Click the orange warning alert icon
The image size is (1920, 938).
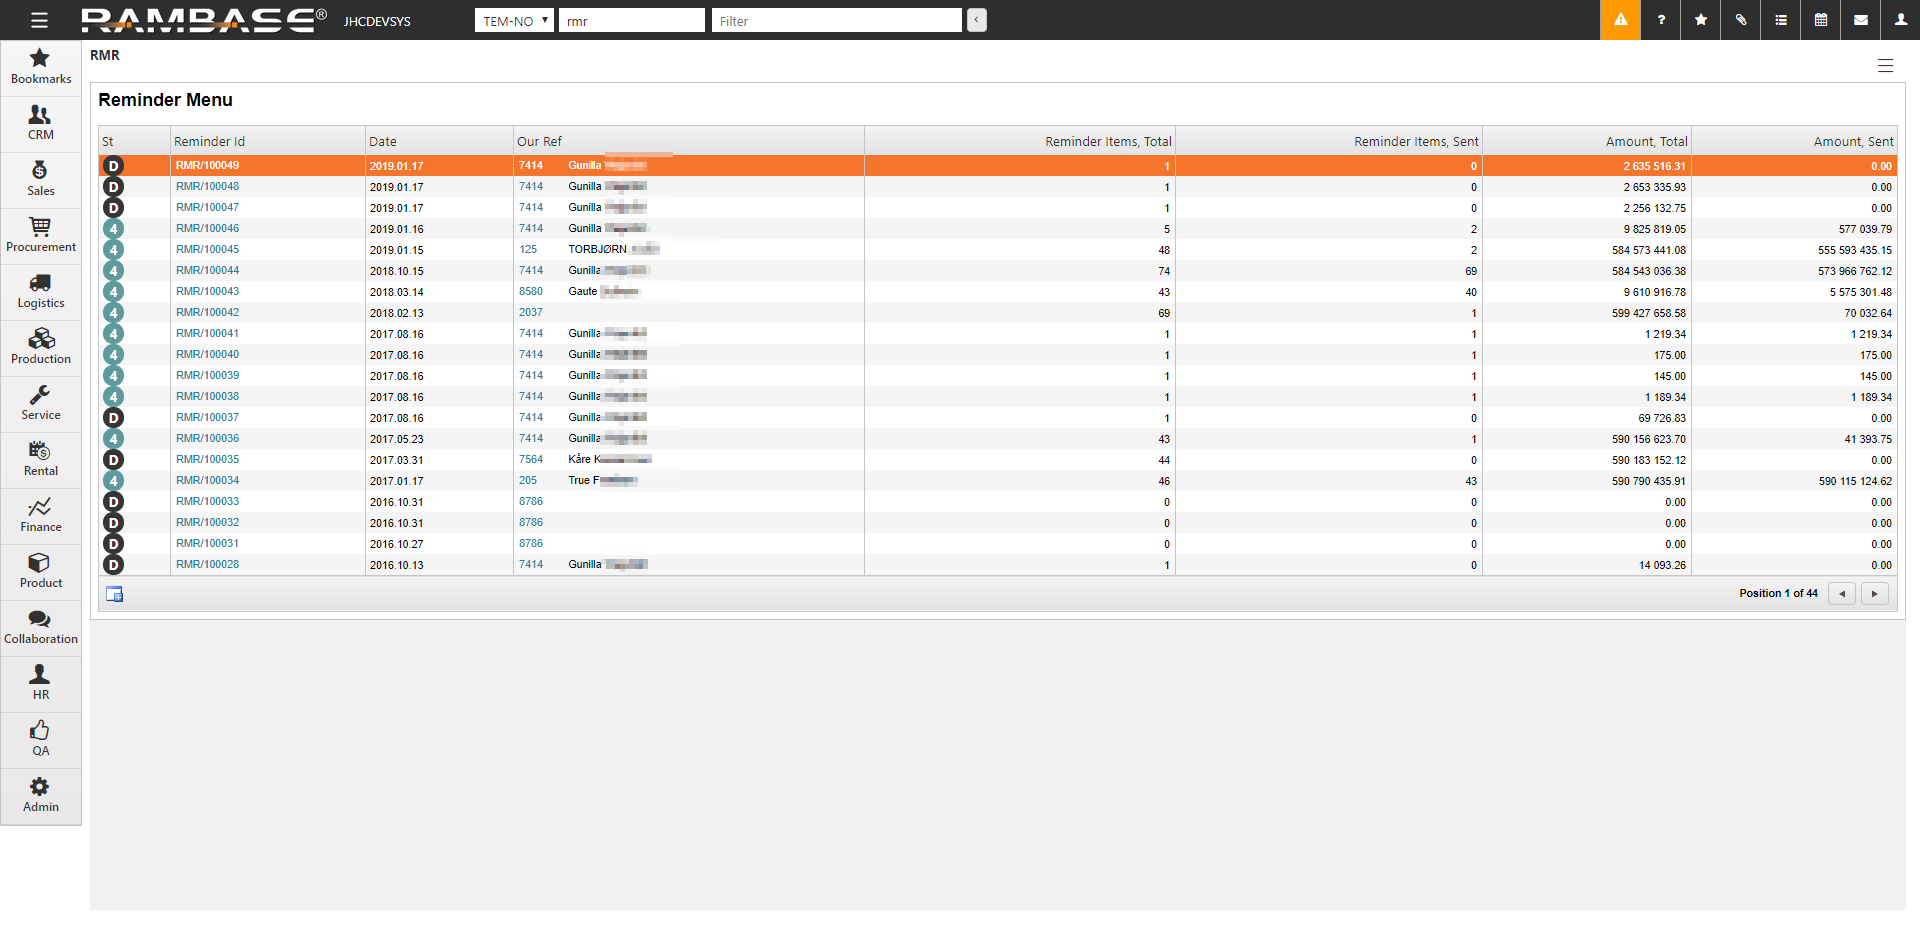(x=1620, y=20)
